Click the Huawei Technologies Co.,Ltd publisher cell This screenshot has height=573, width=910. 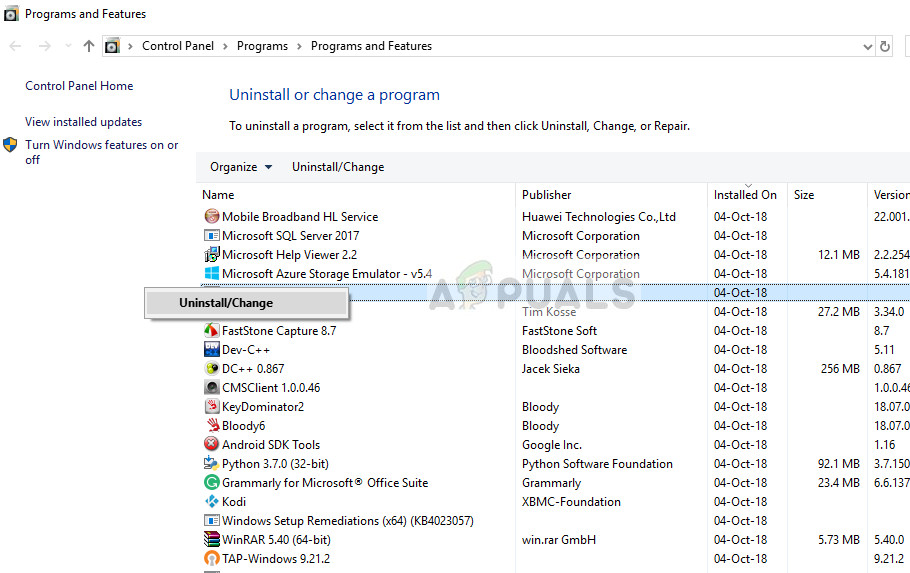click(x=598, y=217)
